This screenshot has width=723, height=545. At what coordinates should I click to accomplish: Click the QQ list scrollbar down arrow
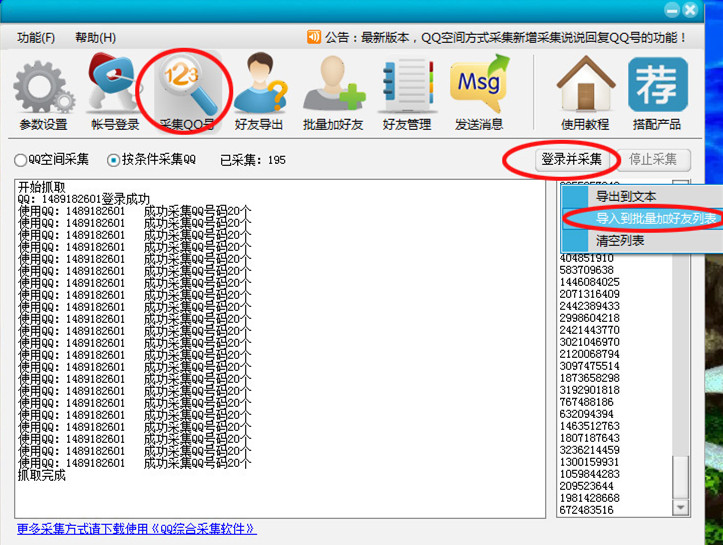tap(681, 508)
